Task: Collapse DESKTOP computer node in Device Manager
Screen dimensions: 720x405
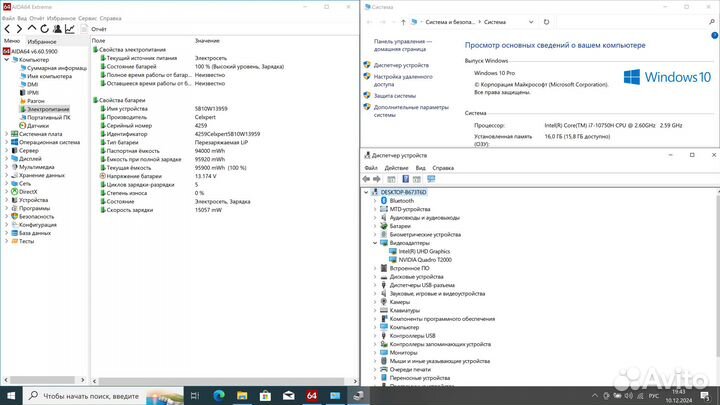Action: 366,192
